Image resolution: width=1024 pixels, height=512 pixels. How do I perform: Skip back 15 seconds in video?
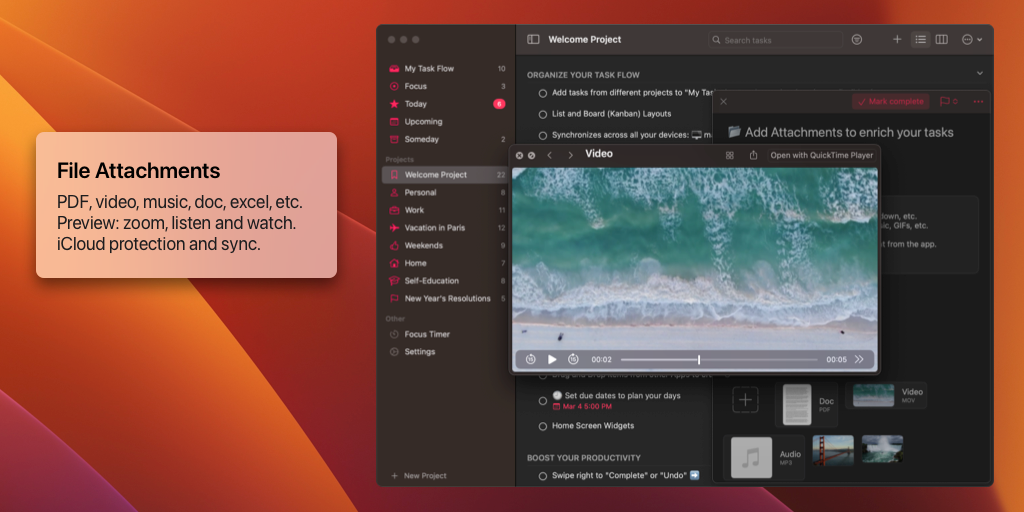point(531,359)
